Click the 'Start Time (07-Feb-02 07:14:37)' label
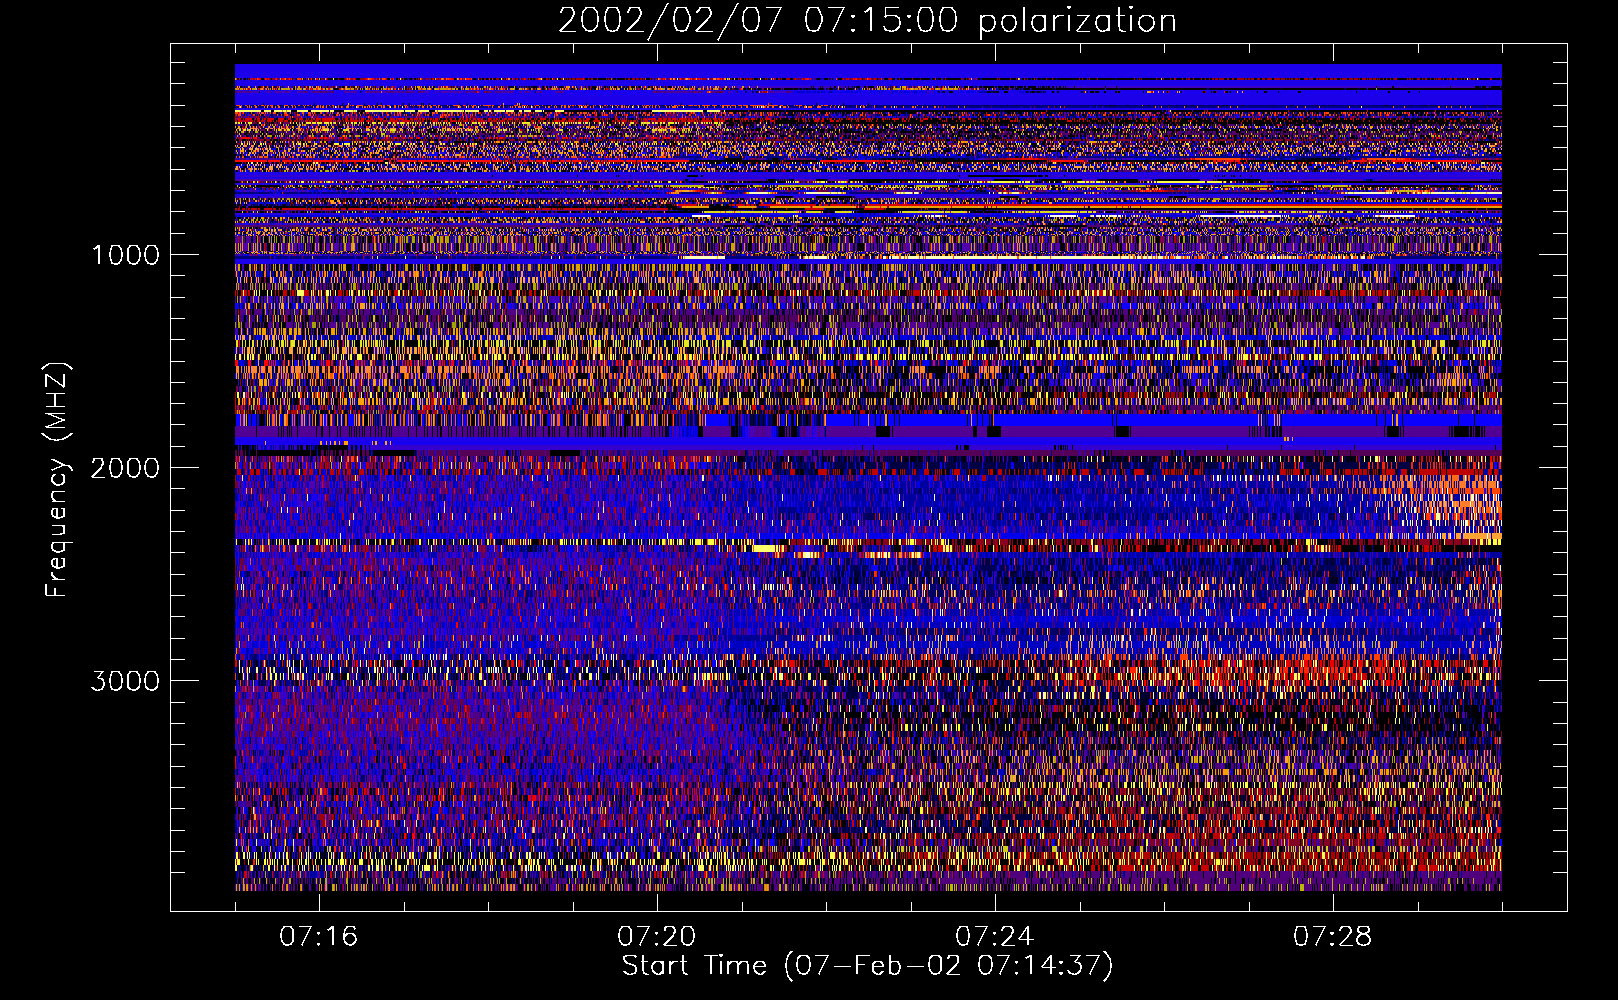The image size is (1618, 1000). 867,966
